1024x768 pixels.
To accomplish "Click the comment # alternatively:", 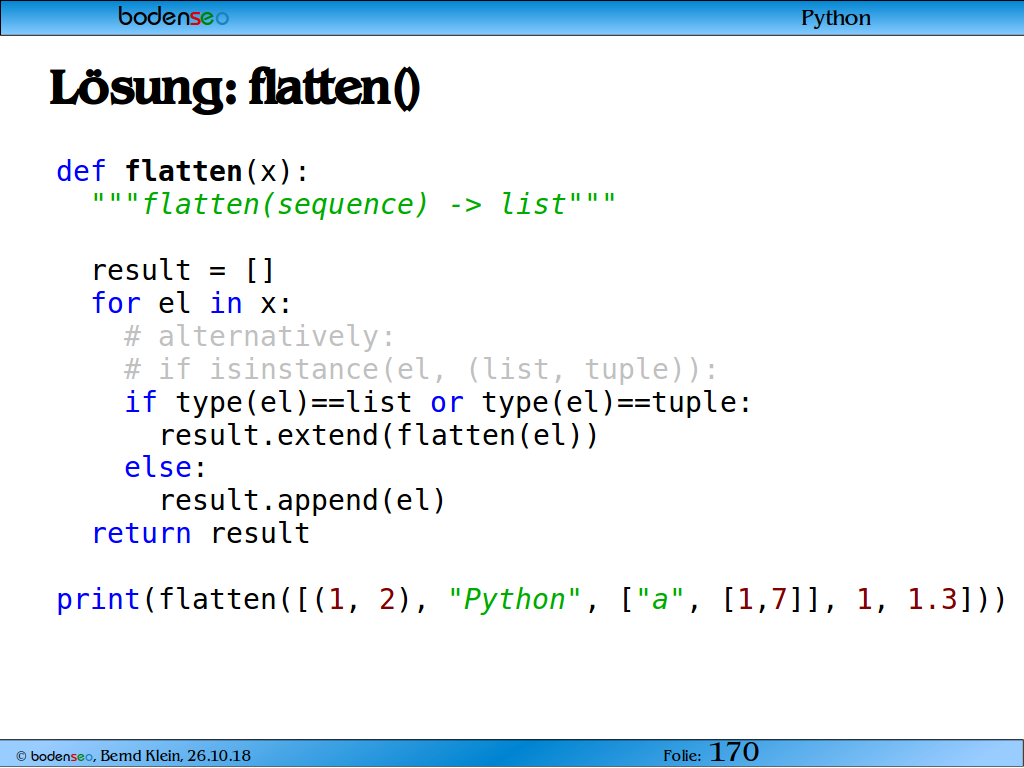I will [259, 336].
